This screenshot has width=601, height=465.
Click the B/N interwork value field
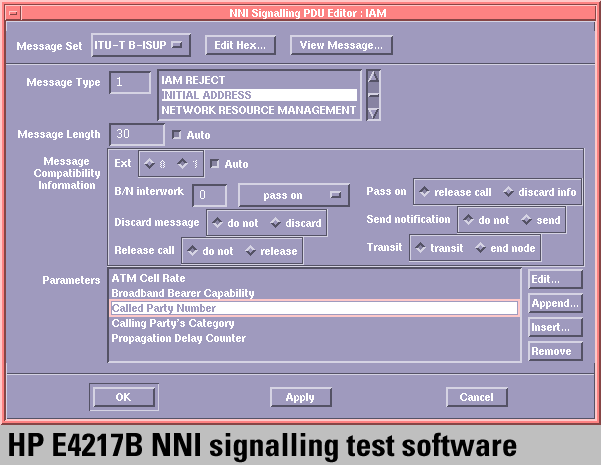(209, 195)
